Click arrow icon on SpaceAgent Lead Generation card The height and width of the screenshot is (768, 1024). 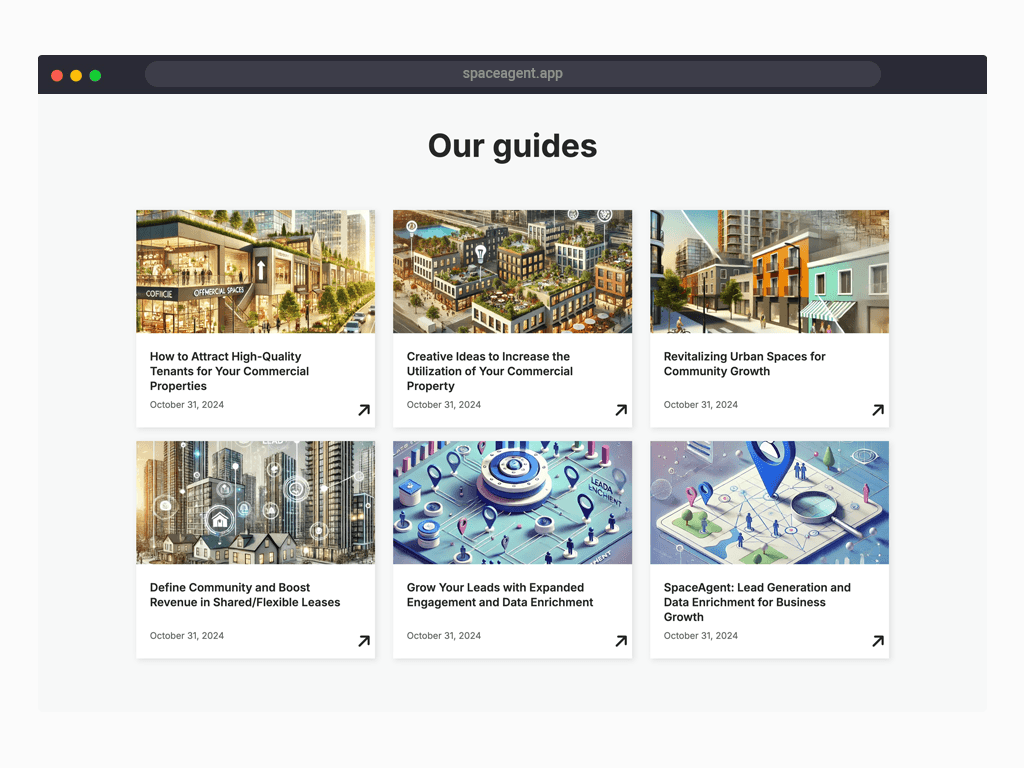coord(878,641)
